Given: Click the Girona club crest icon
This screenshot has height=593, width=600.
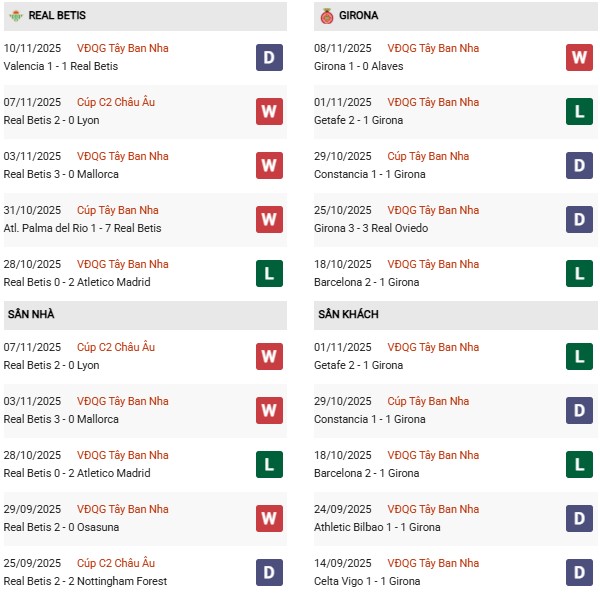Looking at the screenshot, I should coord(326,16).
